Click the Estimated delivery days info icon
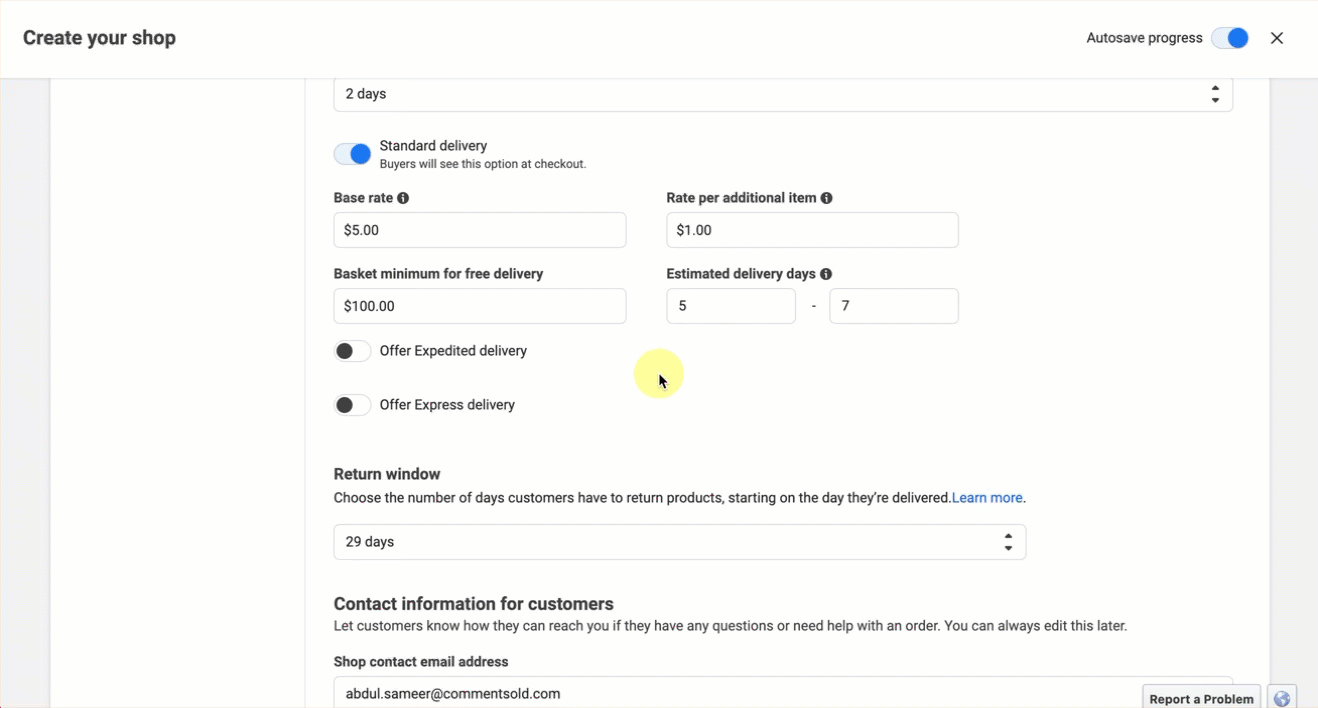This screenshot has height=708, width=1318. 826,274
